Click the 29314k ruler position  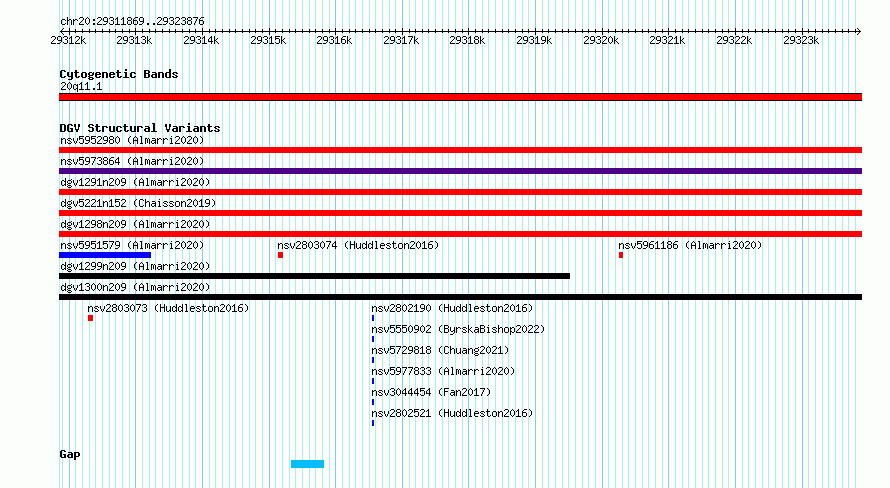[201, 40]
